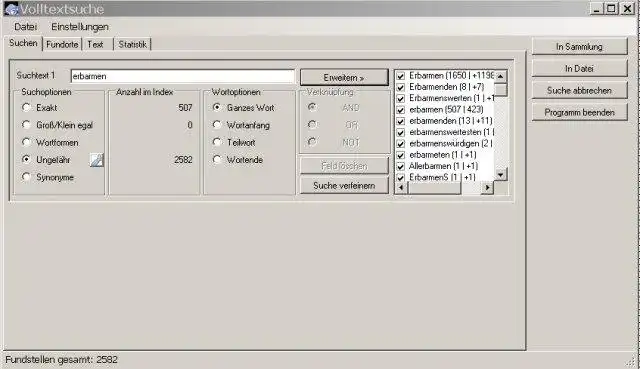Uncheck the erbarmeten (1 | +1) entry
The width and height of the screenshot is (640, 369).
(400, 155)
